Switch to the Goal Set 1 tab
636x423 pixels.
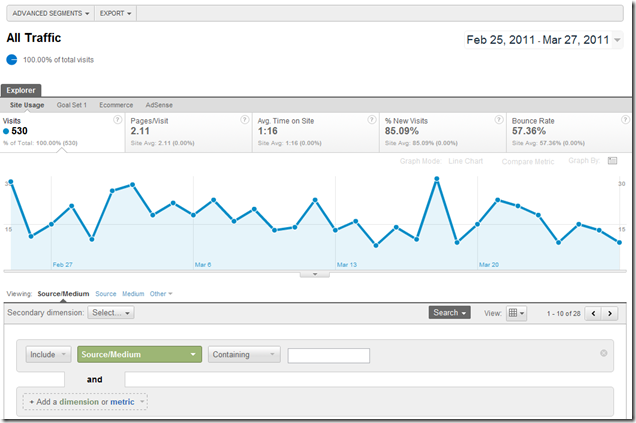72,105
